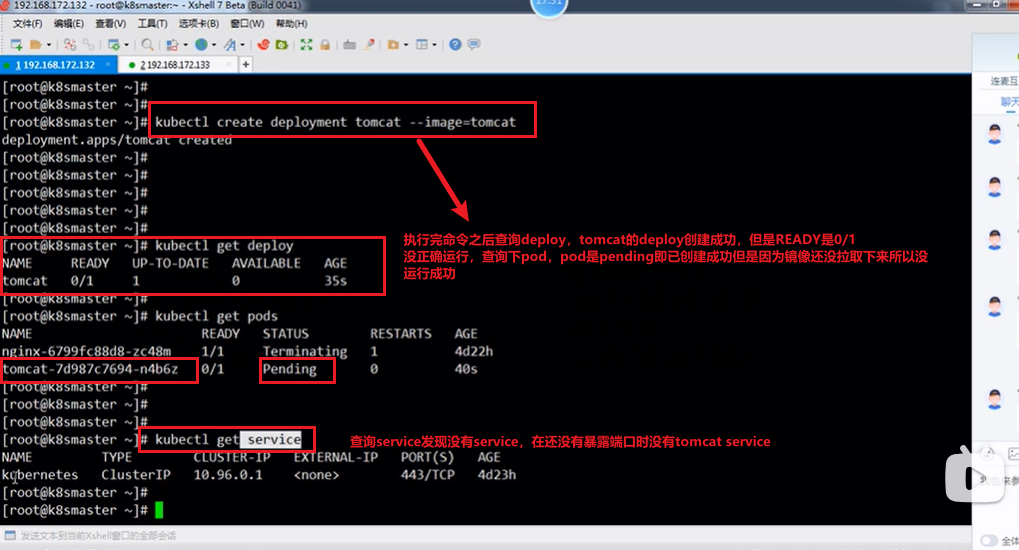Click the green terminal cursor at last prompt
This screenshot has height=550, width=1019.
[159, 510]
